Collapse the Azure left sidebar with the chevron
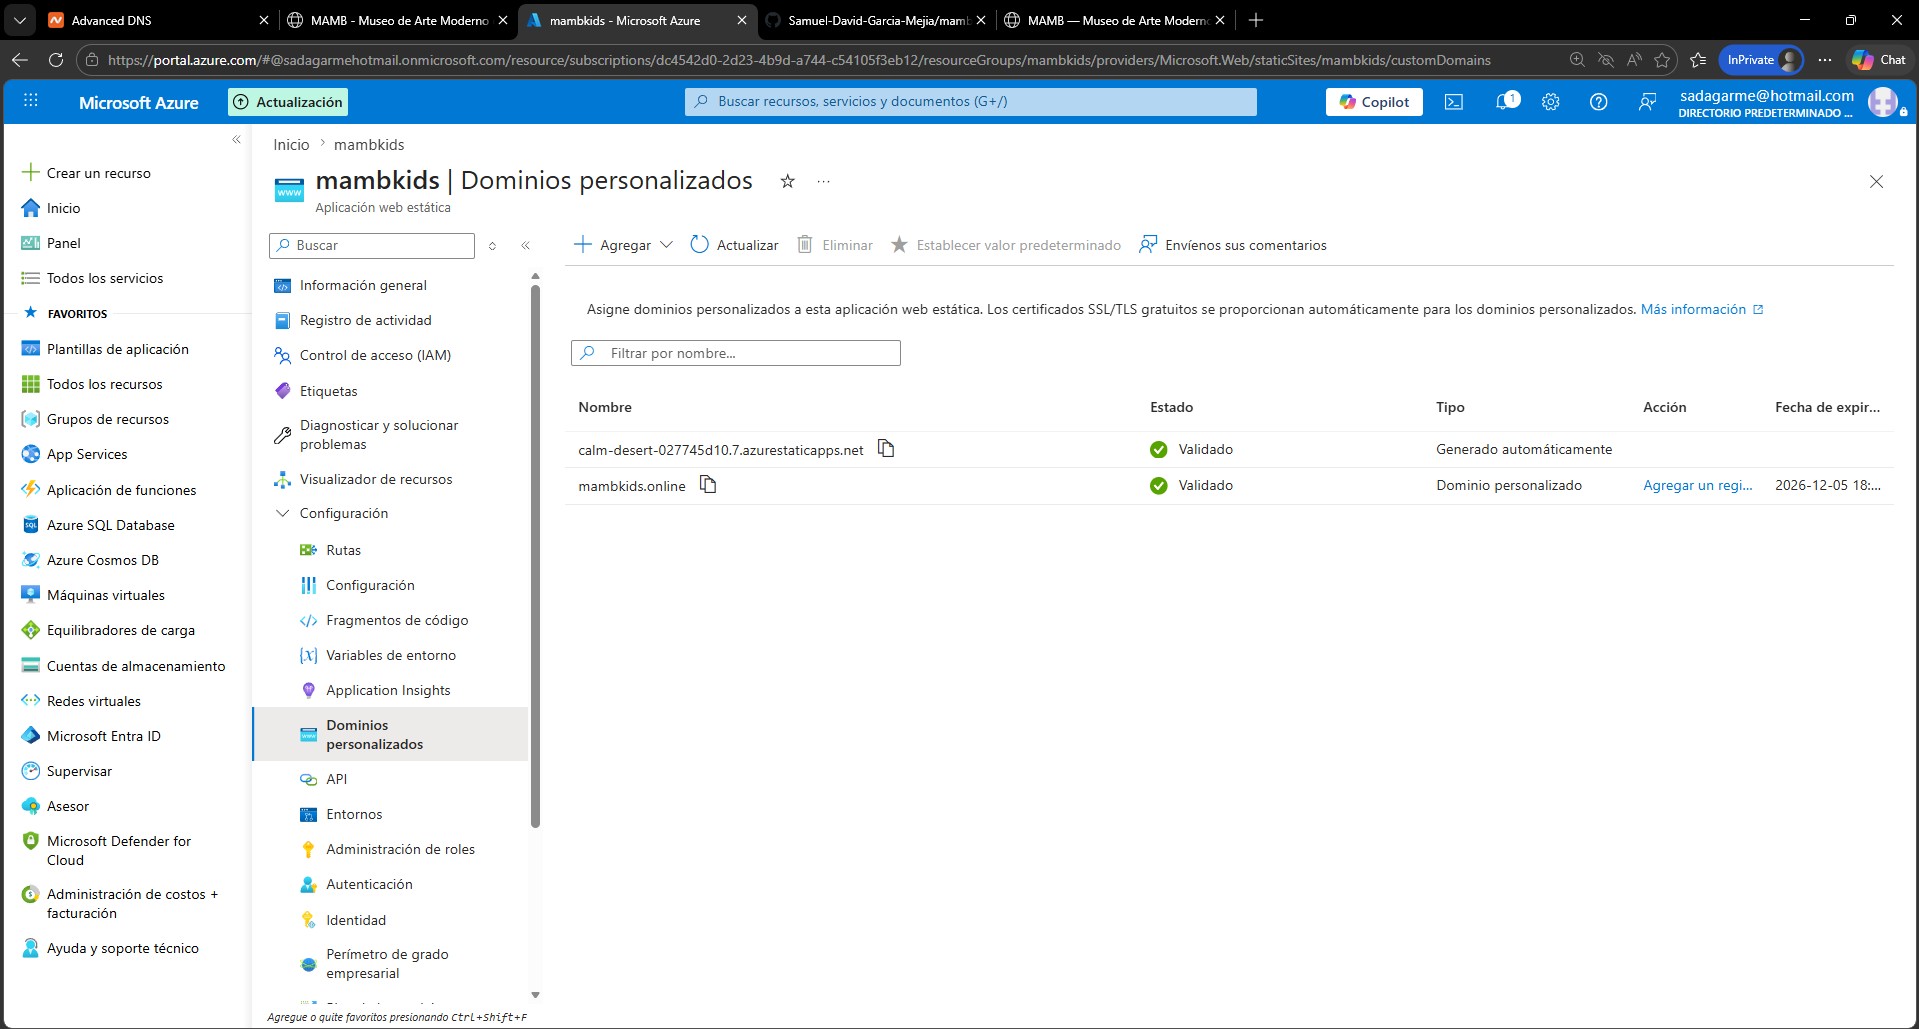The image size is (1919, 1029). 237,139
